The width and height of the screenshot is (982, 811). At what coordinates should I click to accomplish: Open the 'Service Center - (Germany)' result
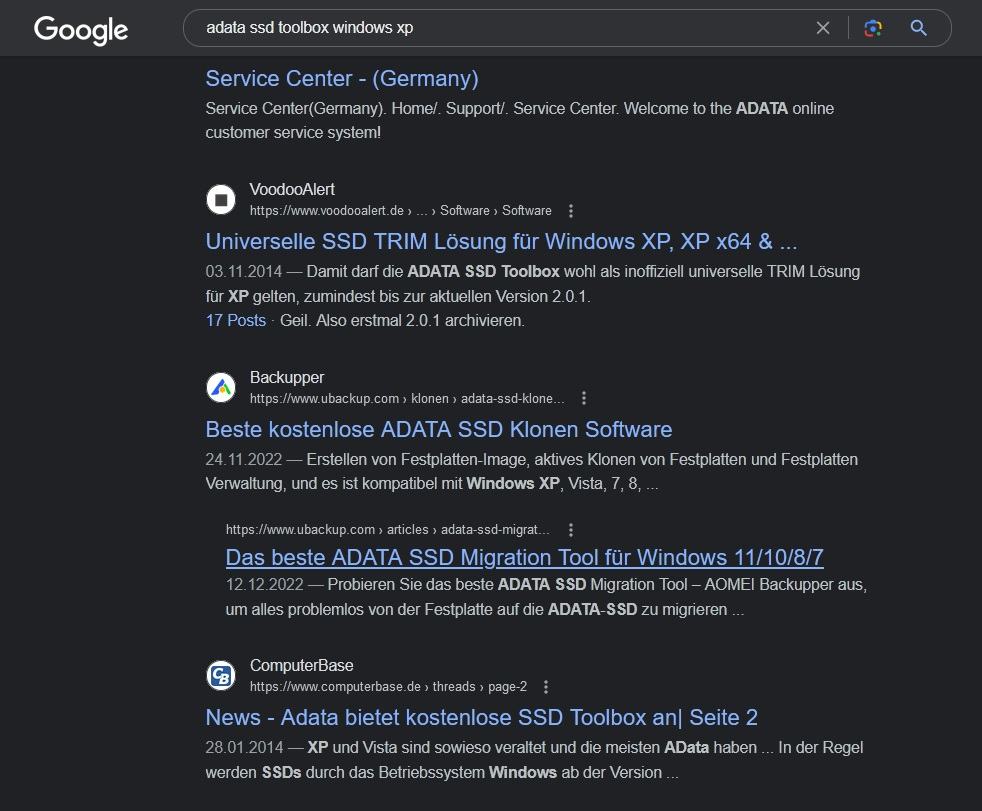(342, 79)
